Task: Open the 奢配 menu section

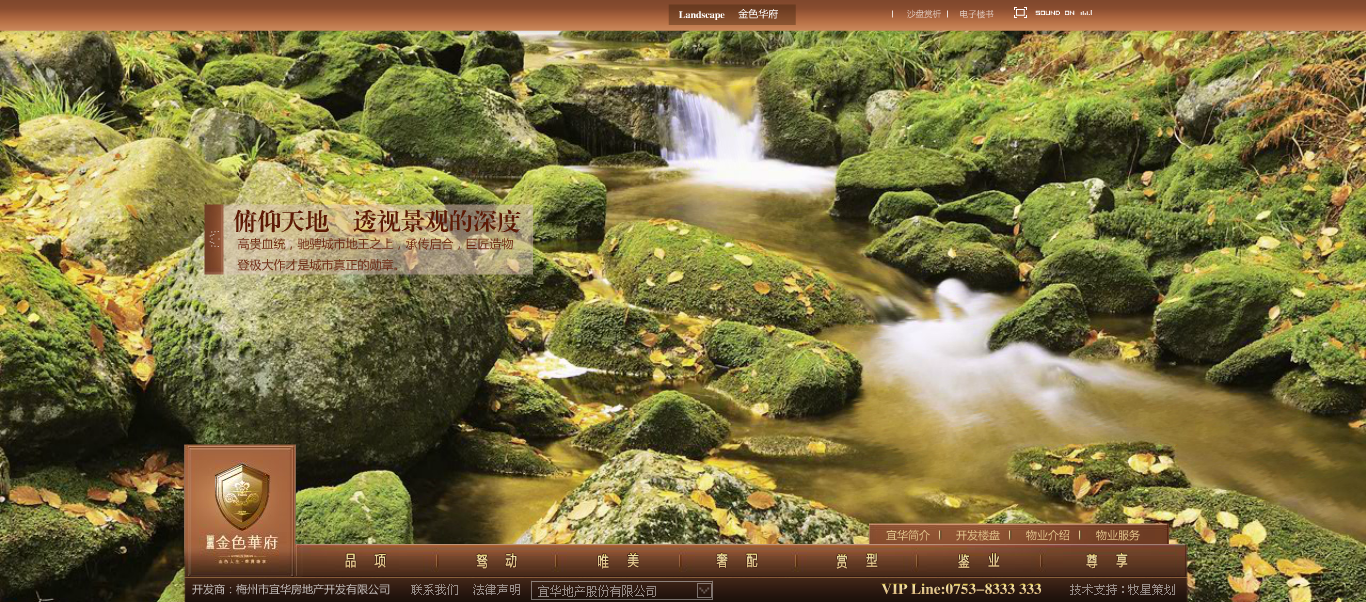Action: 736,561
